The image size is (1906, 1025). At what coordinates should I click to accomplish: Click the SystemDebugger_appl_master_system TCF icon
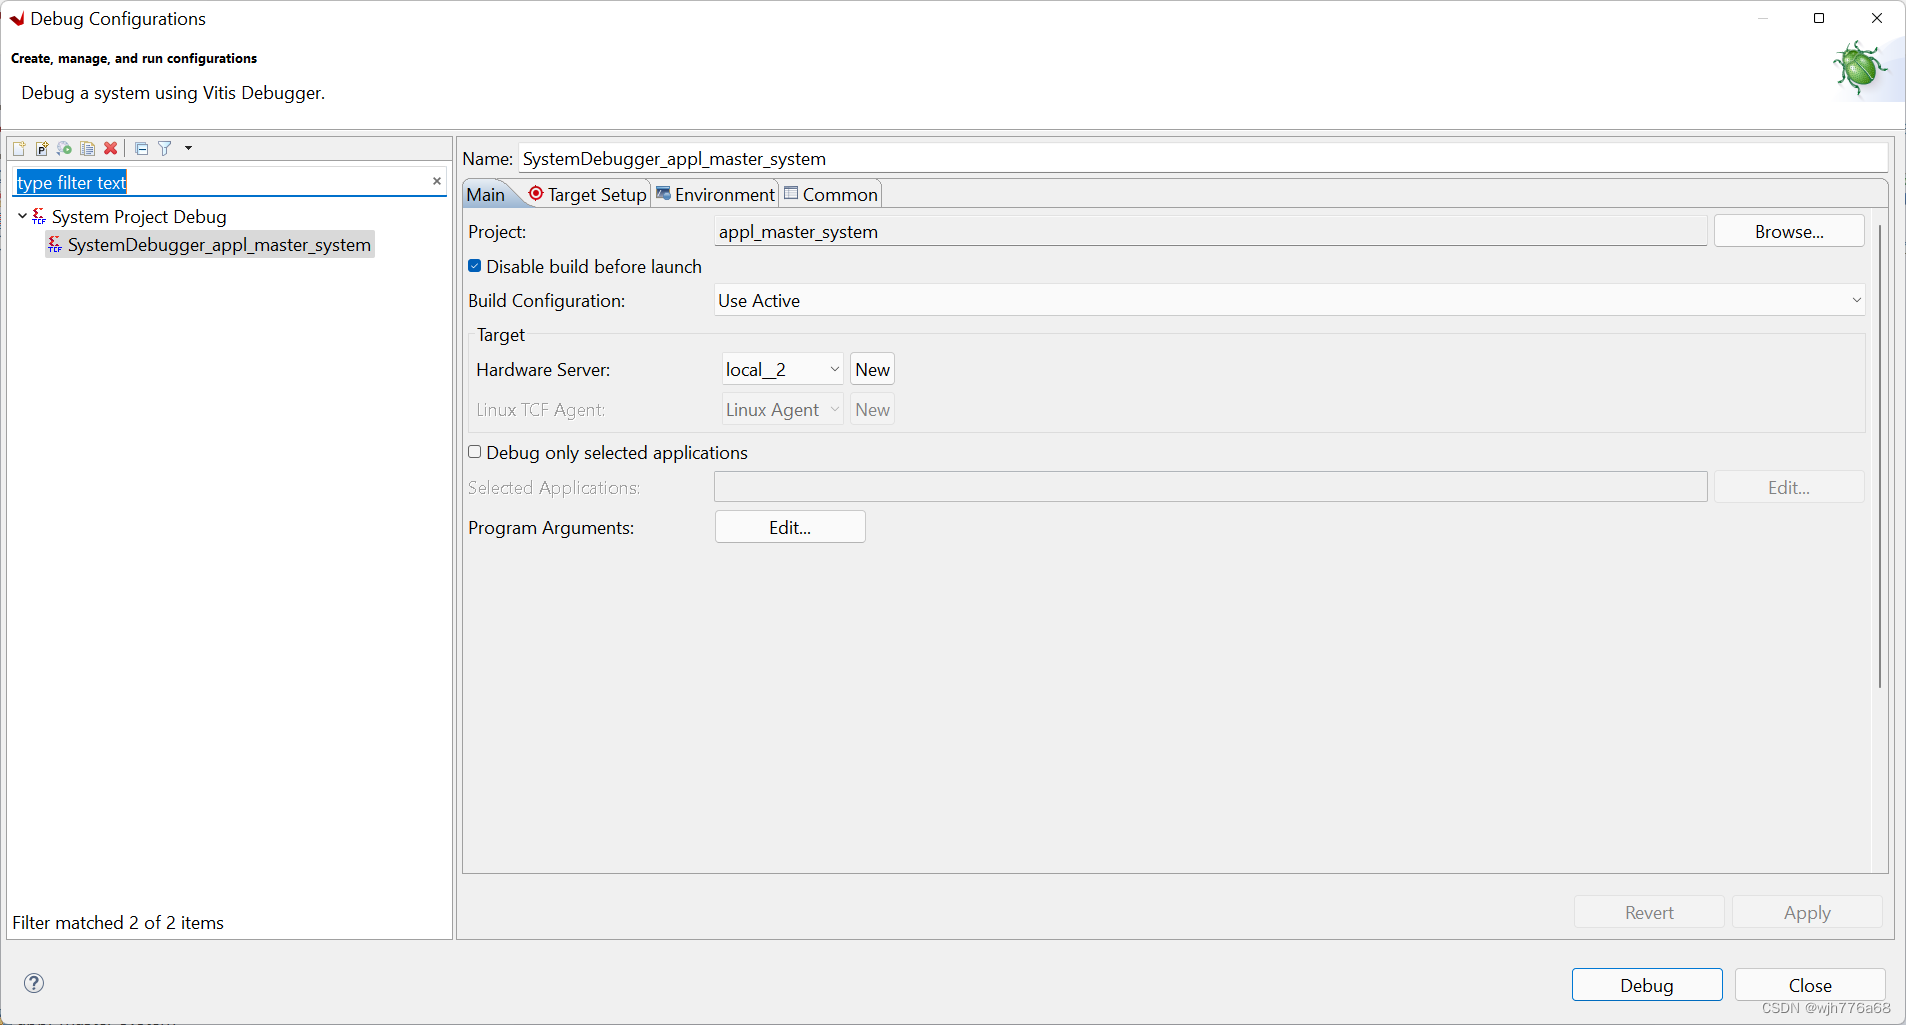55,245
